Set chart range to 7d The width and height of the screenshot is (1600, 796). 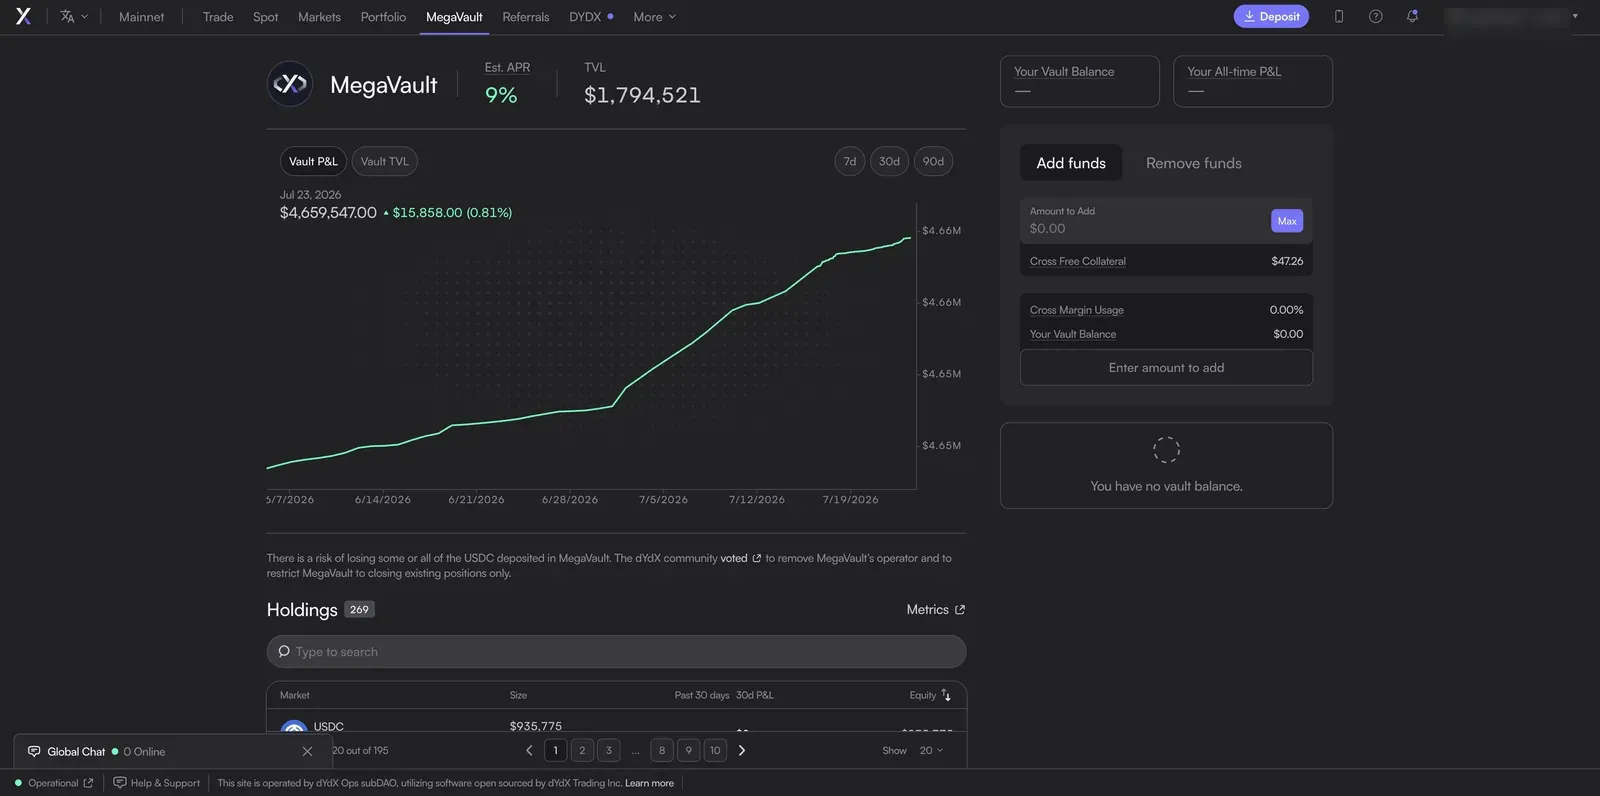850,161
